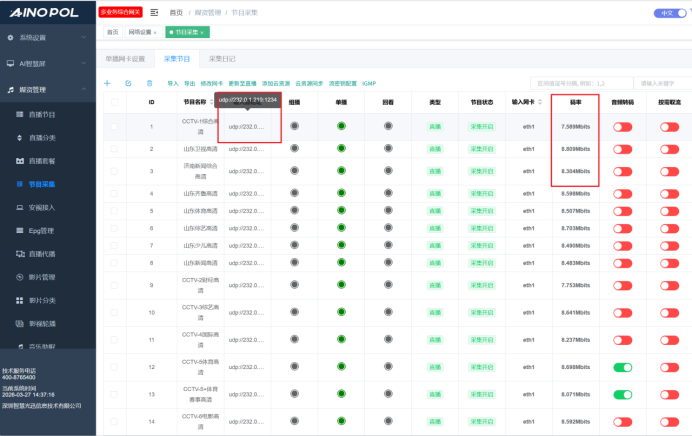Open 直播节目 in the sidebar
This screenshot has height=436, width=692.
[42, 115]
